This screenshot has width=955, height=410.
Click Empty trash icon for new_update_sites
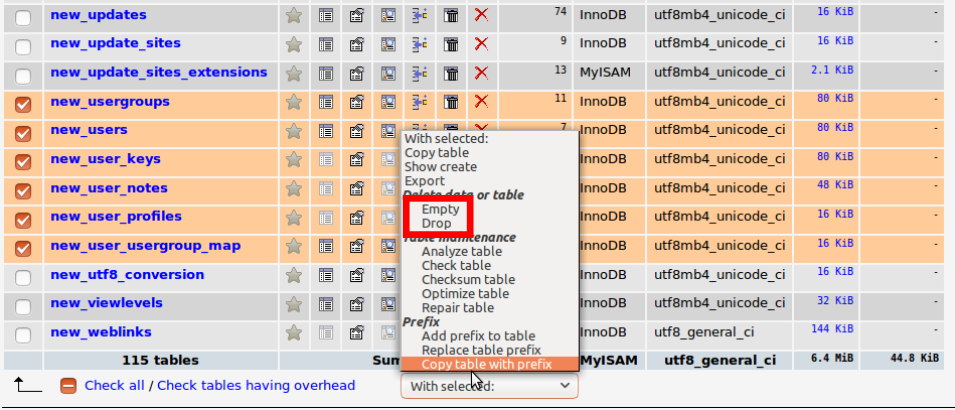pos(451,44)
